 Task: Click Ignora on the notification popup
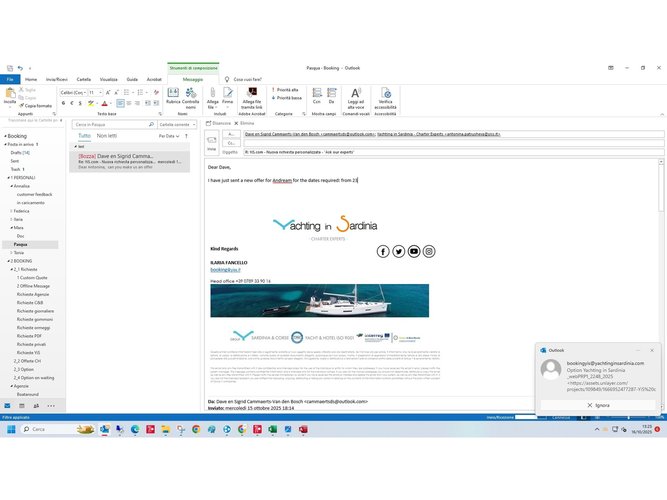[x=598, y=405]
